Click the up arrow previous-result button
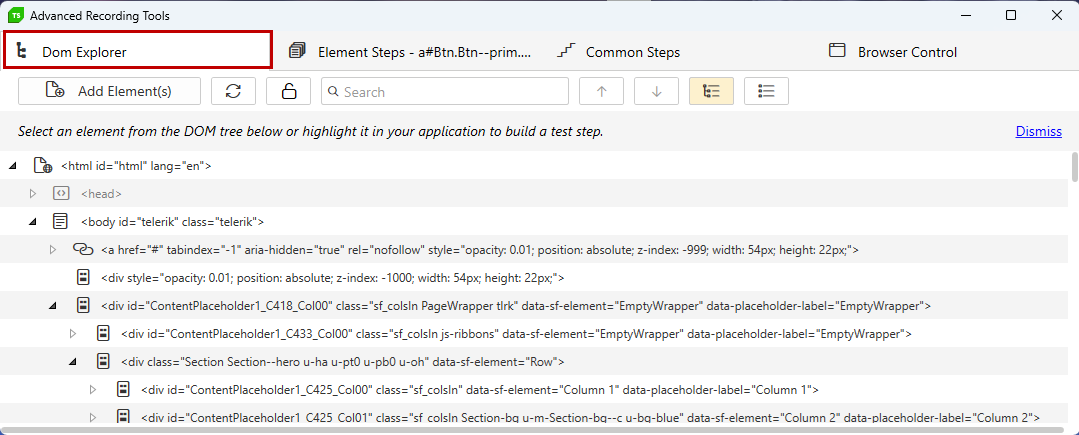This screenshot has height=435, width=1079. (x=601, y=91)
